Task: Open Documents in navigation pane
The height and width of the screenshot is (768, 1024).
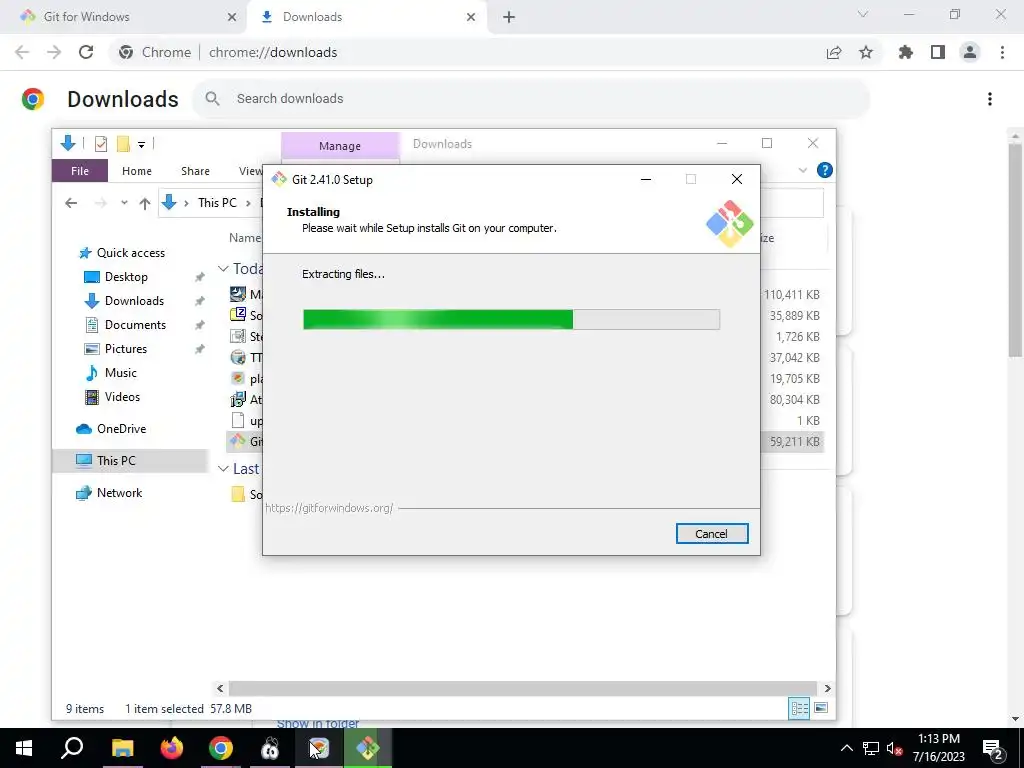Action: pos(135,325)
